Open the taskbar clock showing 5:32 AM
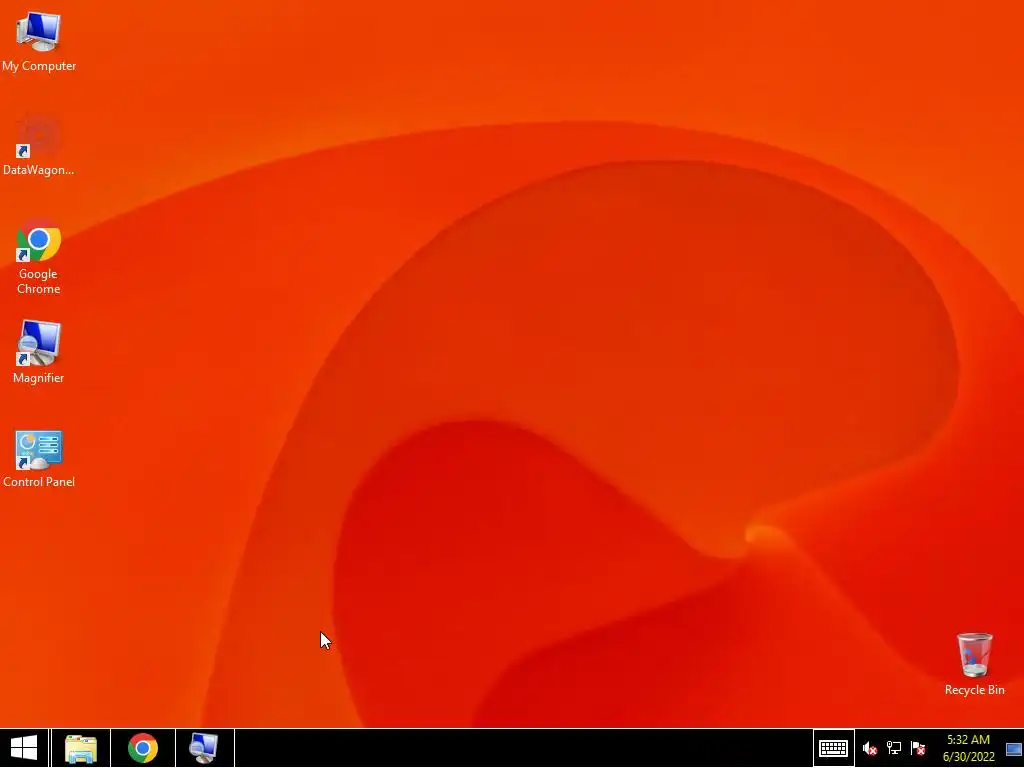 tap(968, 740)
